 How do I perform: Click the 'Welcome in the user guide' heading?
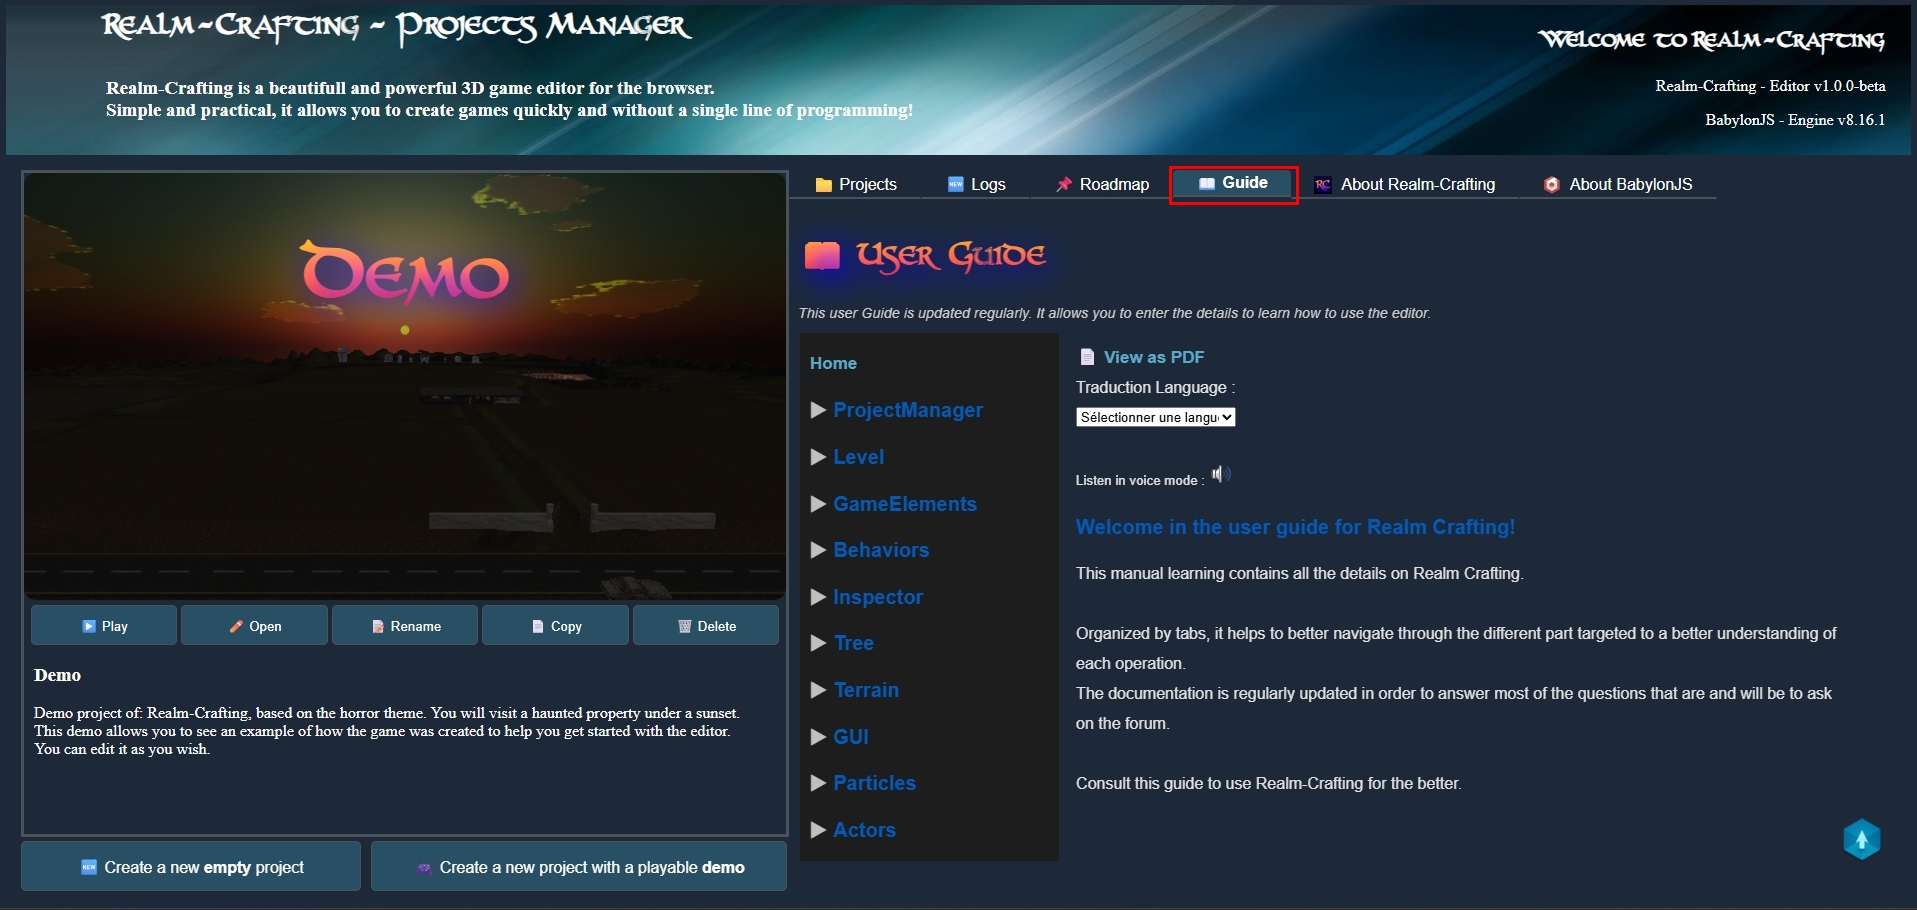pos(1295,527)
